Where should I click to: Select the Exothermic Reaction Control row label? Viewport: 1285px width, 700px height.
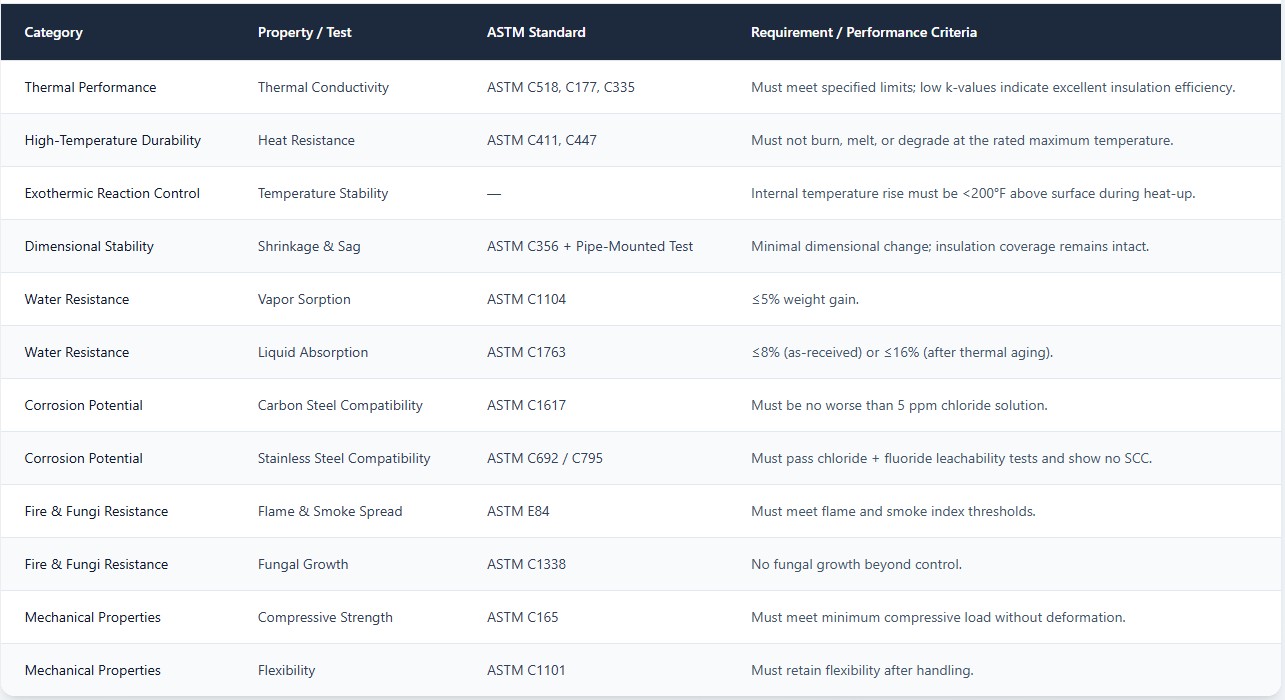point(112,193)
